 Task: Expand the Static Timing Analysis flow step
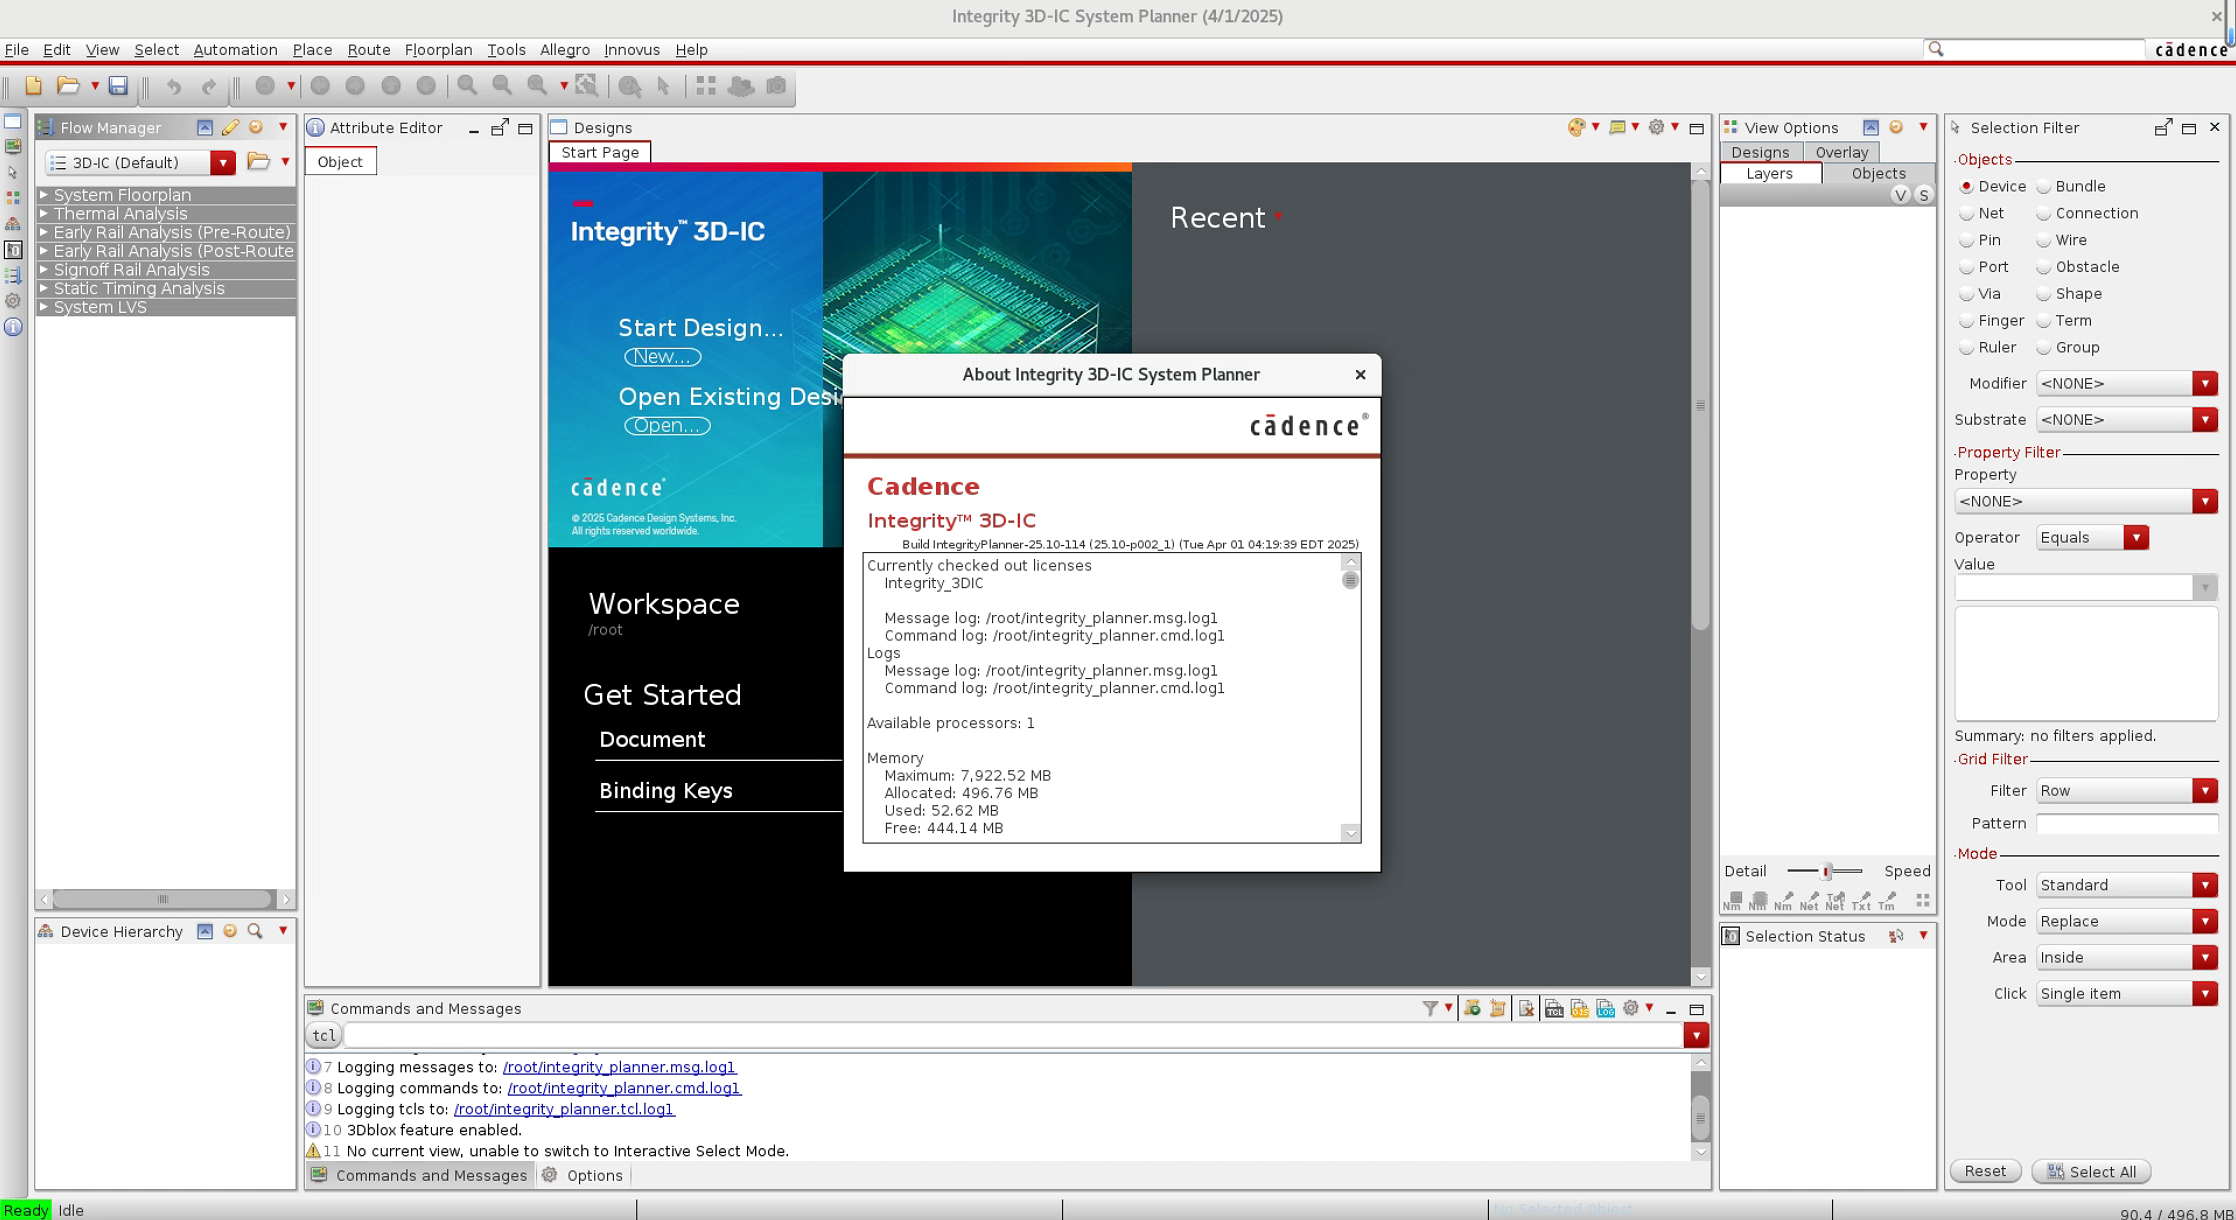pos(43,288)
